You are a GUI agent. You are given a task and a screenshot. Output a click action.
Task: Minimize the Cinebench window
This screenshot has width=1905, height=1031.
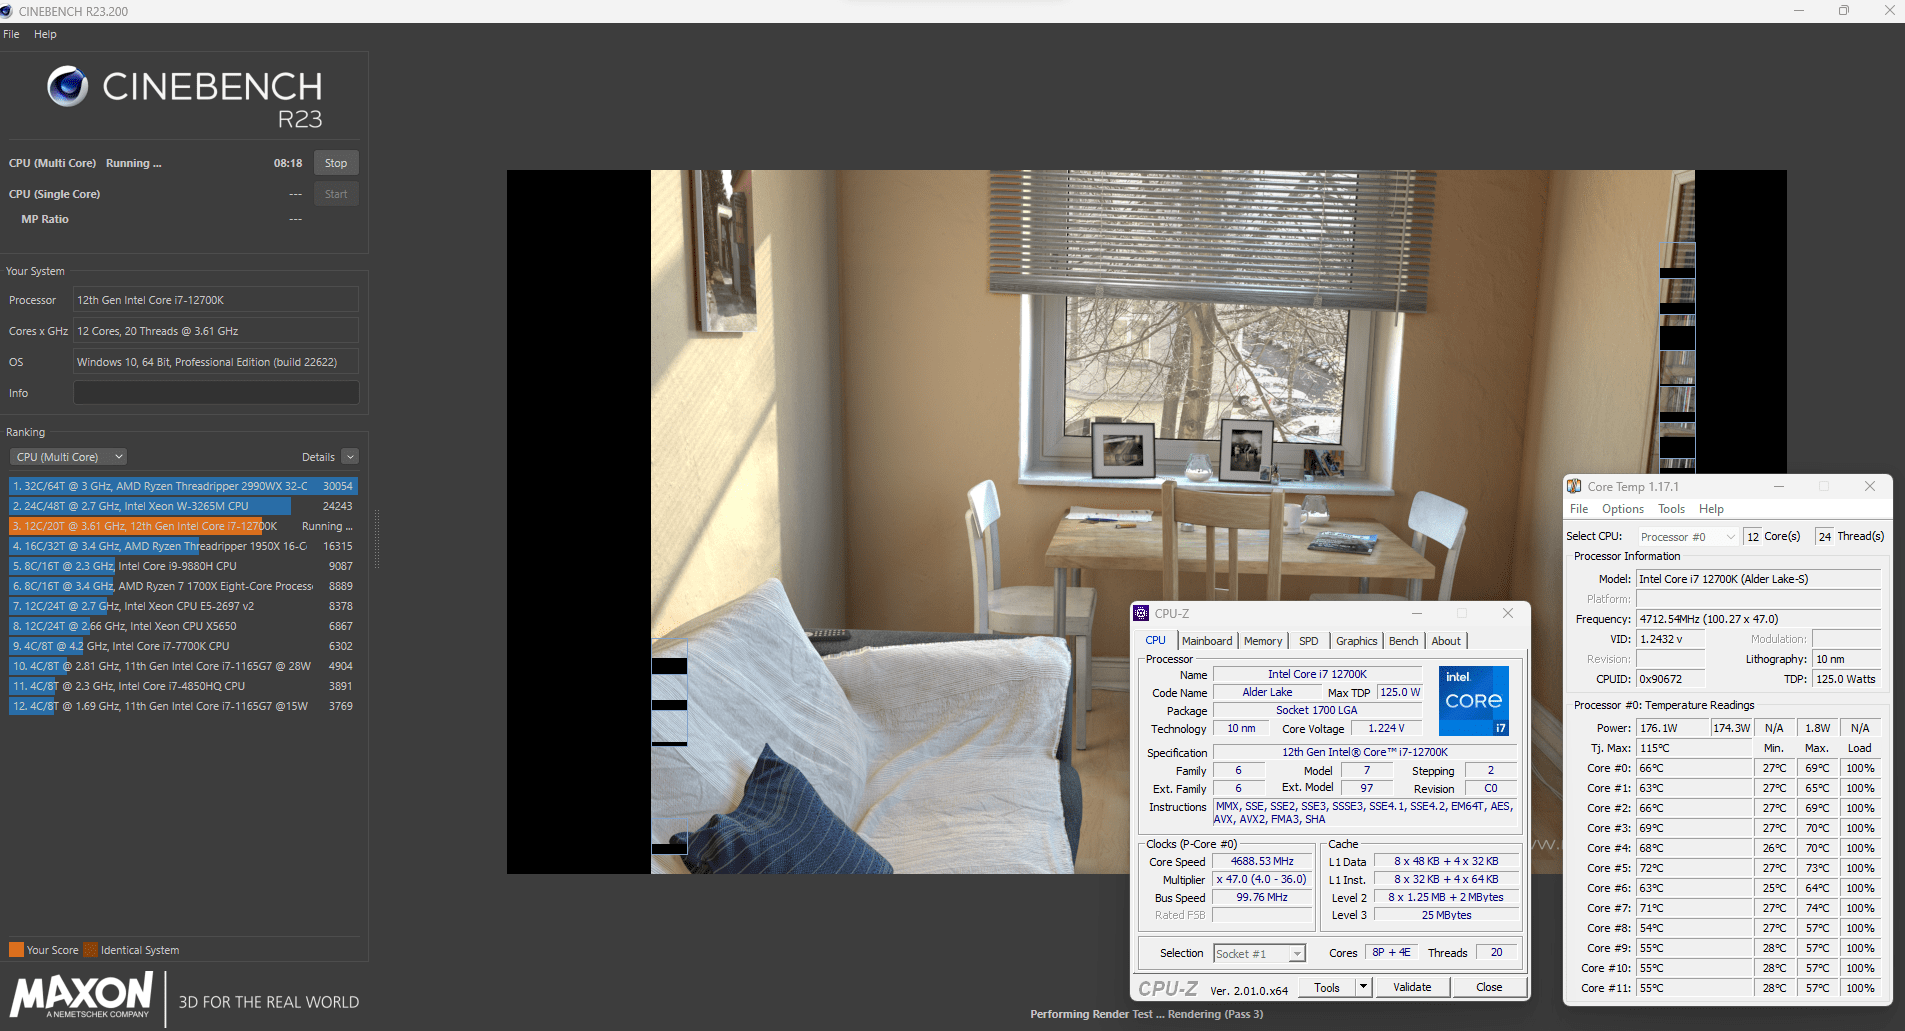(x=1798, y=11)
